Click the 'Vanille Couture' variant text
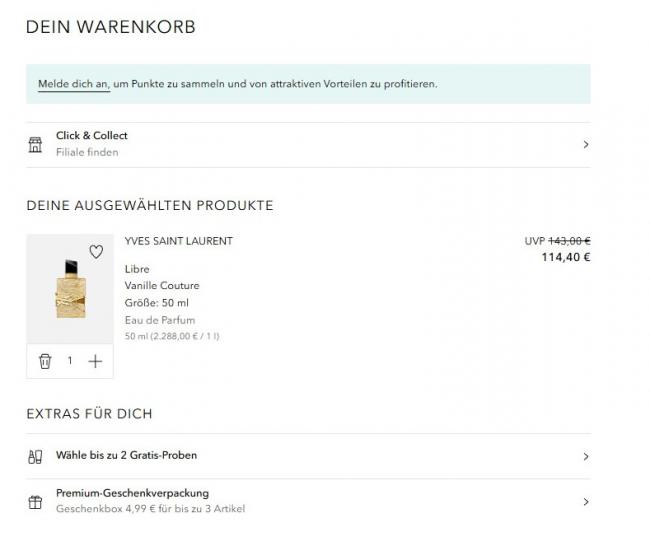Image resolution: width=650 pixels, height=546 pixels. [162, 286]
